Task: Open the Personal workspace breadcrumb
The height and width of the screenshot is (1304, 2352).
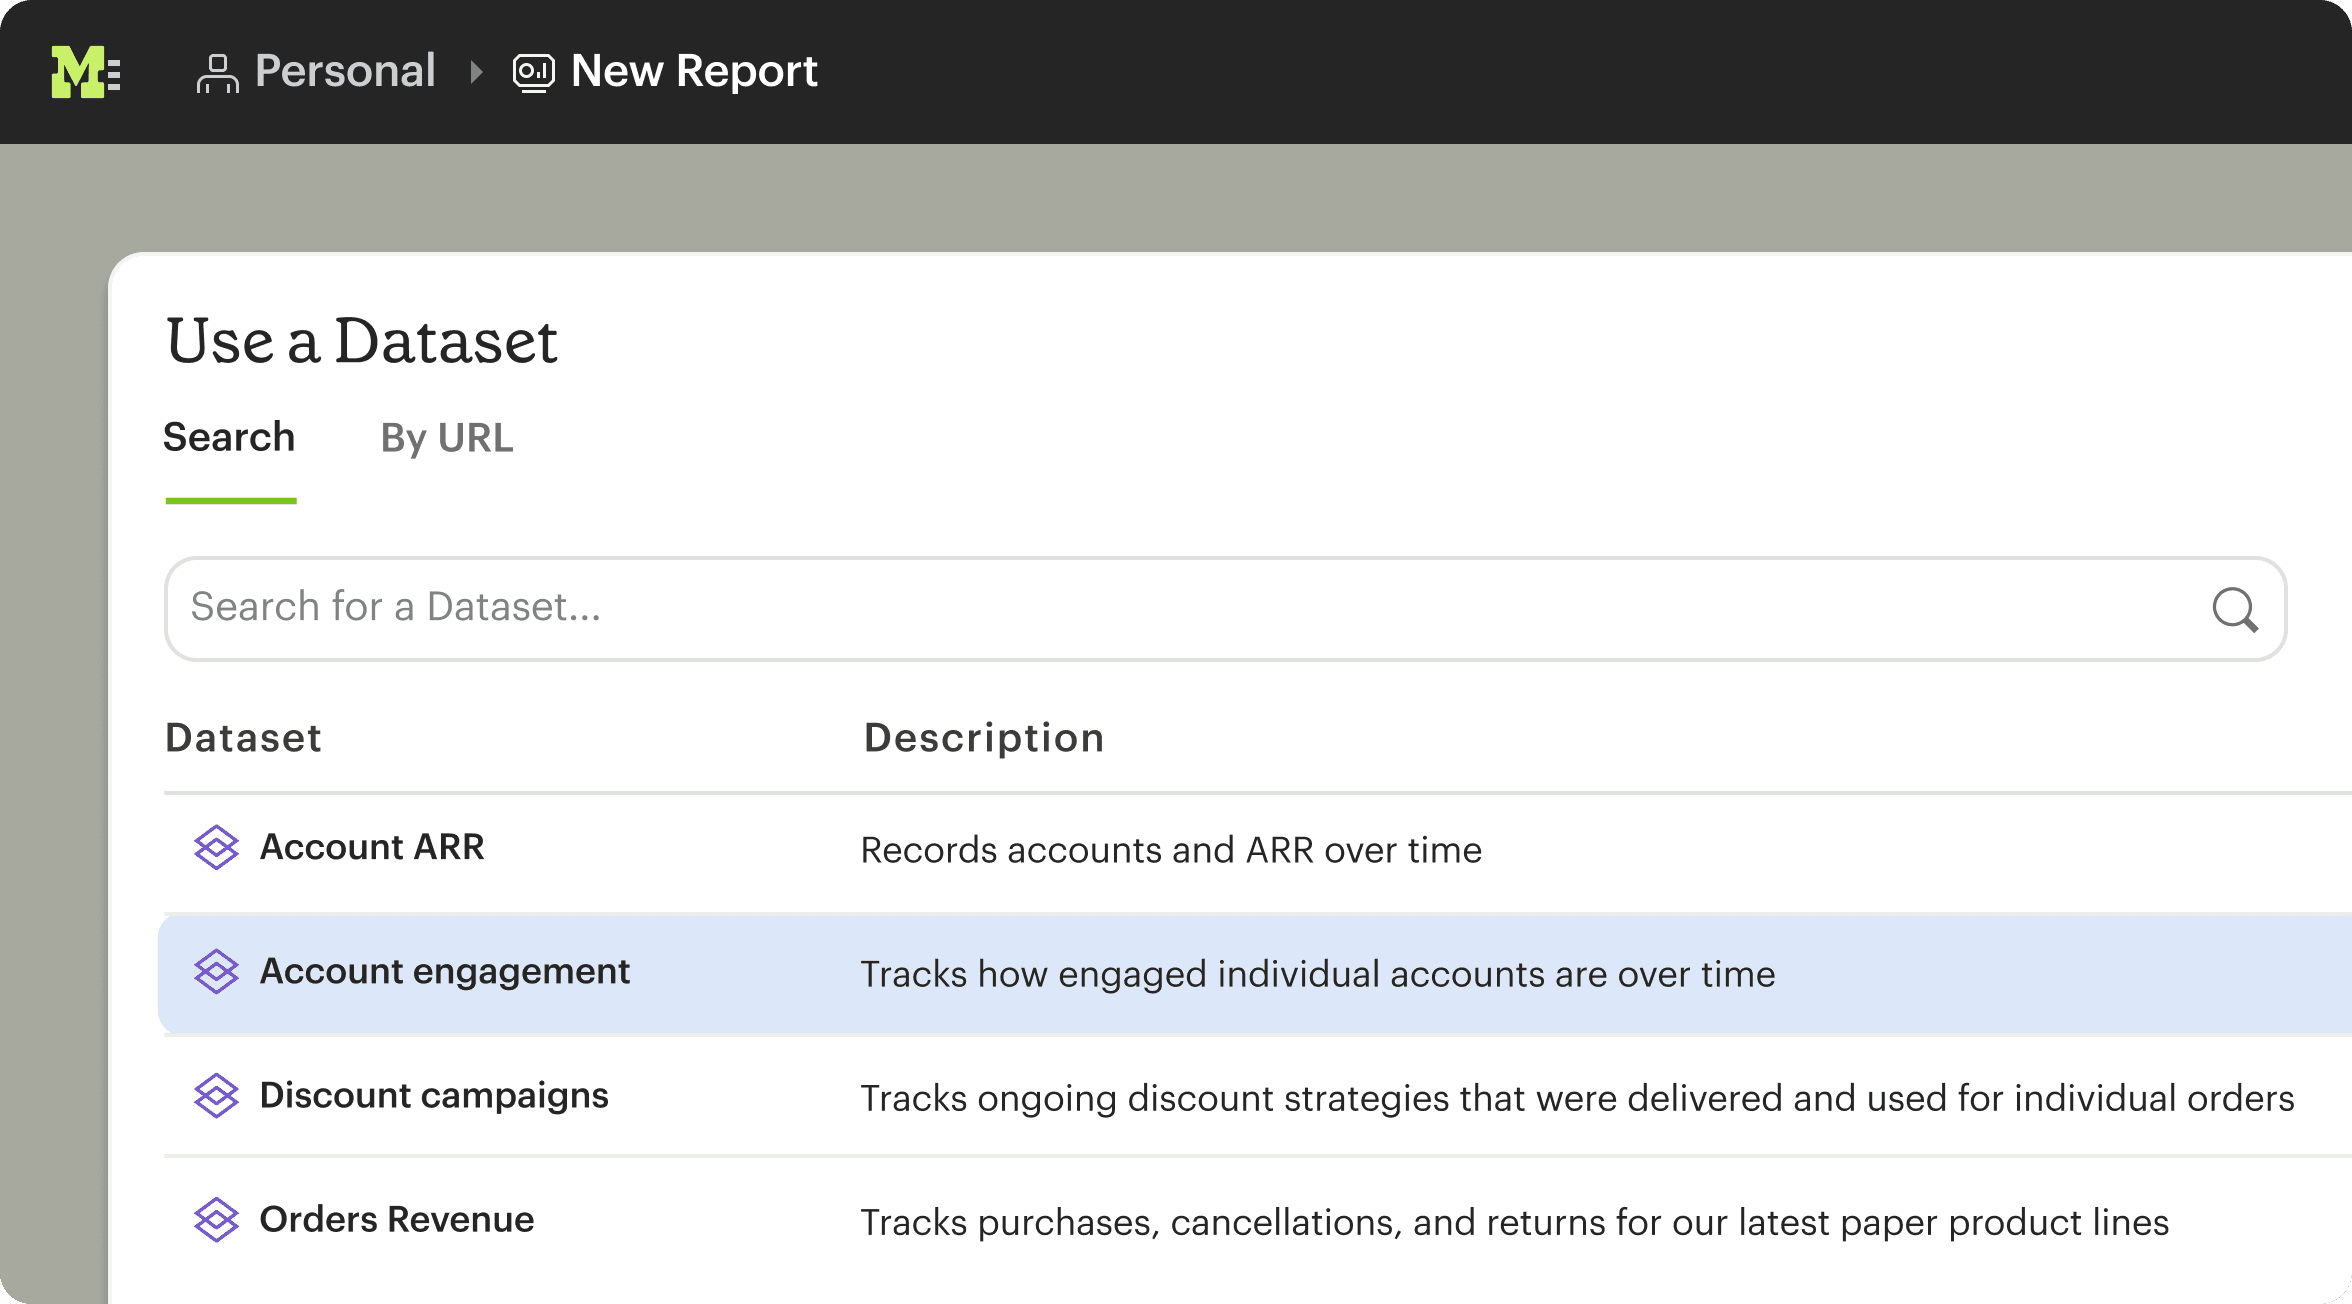Action: (x=345, y=71)
